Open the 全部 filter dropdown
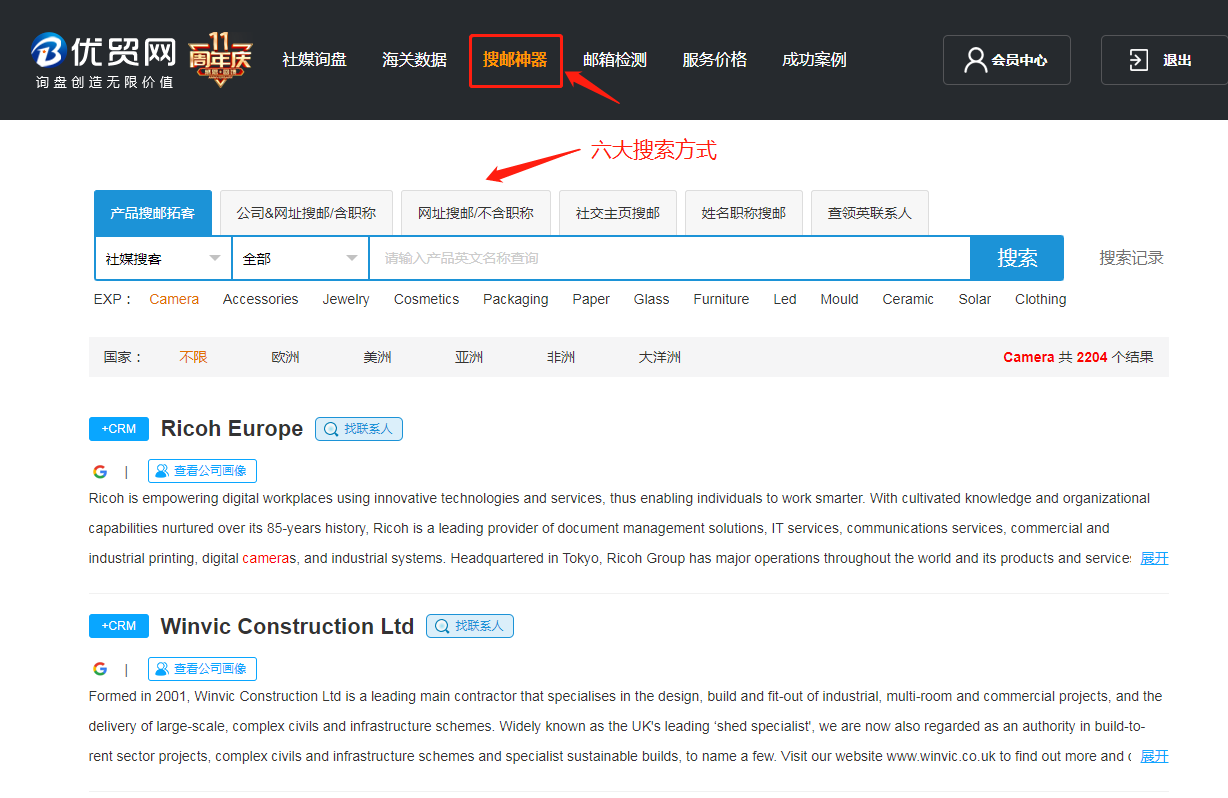Screen dimensions: 1228x798 [x=300, y=258]
